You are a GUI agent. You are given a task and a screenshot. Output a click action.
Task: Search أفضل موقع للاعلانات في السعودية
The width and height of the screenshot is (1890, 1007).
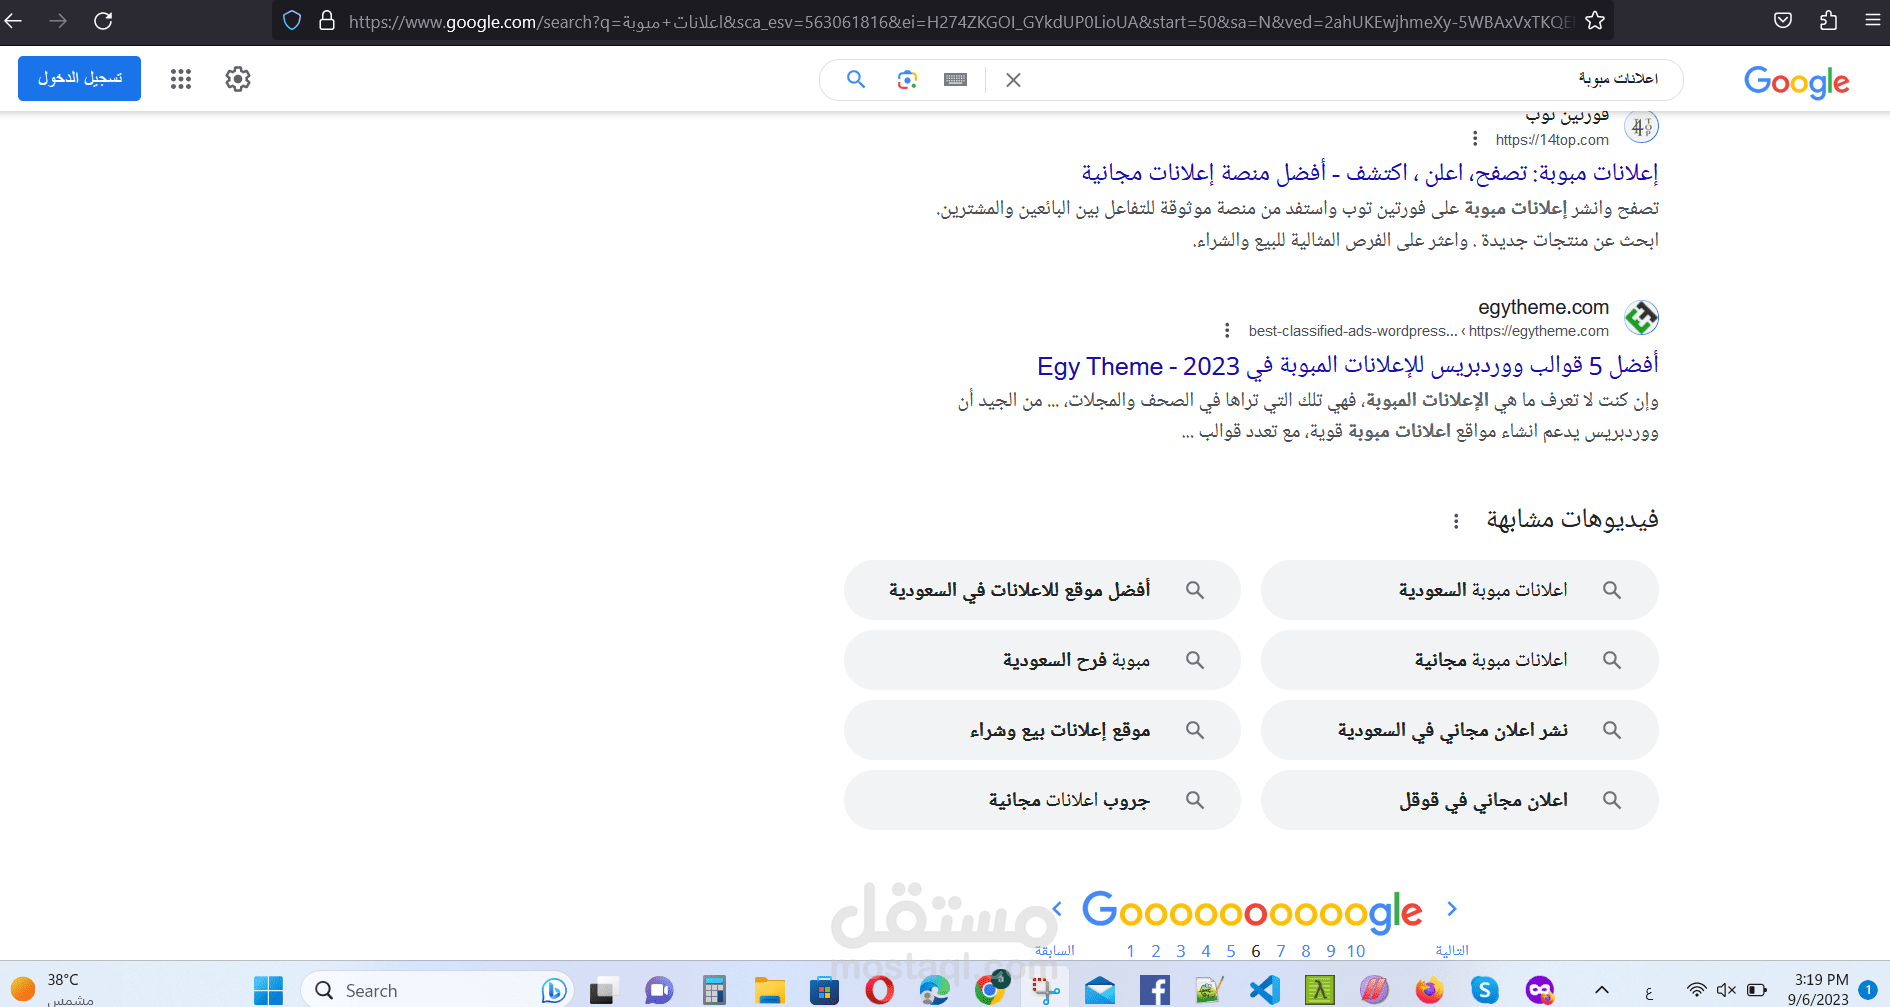[1042, 590]
